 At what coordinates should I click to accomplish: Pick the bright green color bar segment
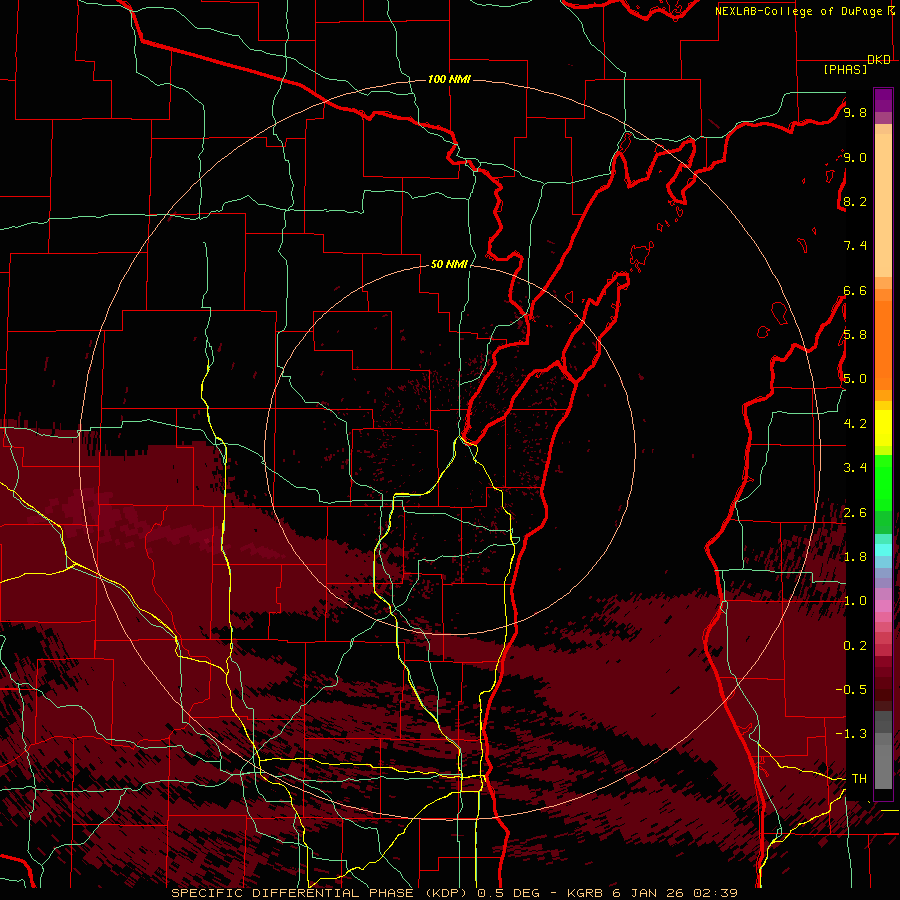tap(883, 483)
